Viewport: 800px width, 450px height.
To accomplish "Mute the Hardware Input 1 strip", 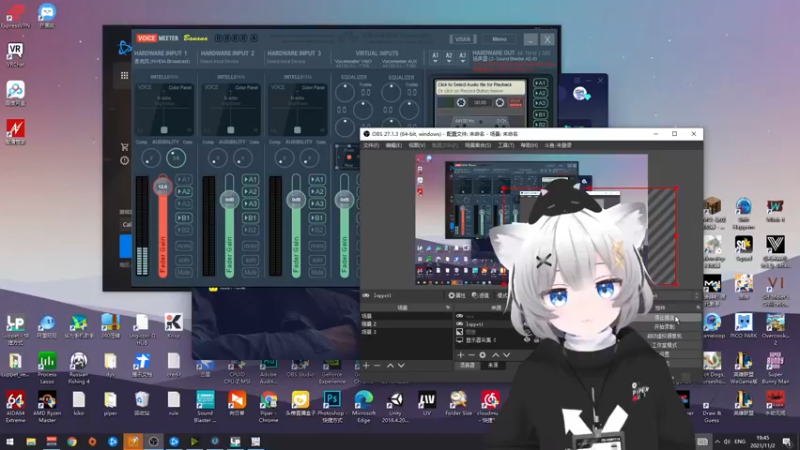I will coord(184,272).
